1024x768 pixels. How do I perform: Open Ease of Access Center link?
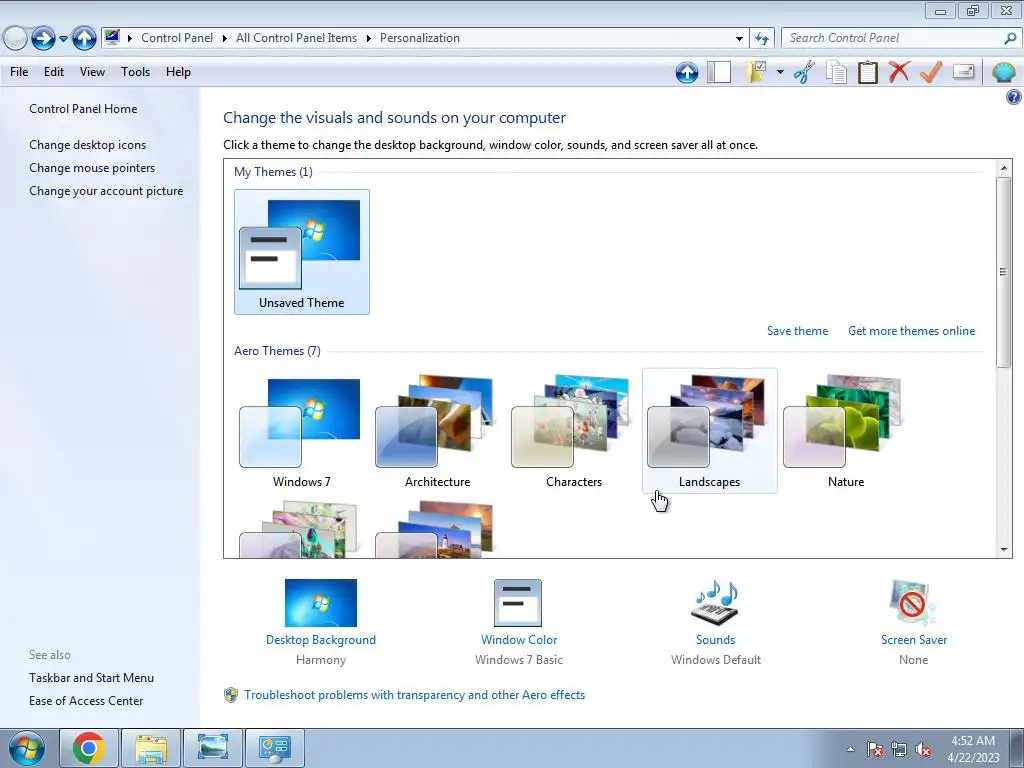pyautogui.click(x=86, y=701)
